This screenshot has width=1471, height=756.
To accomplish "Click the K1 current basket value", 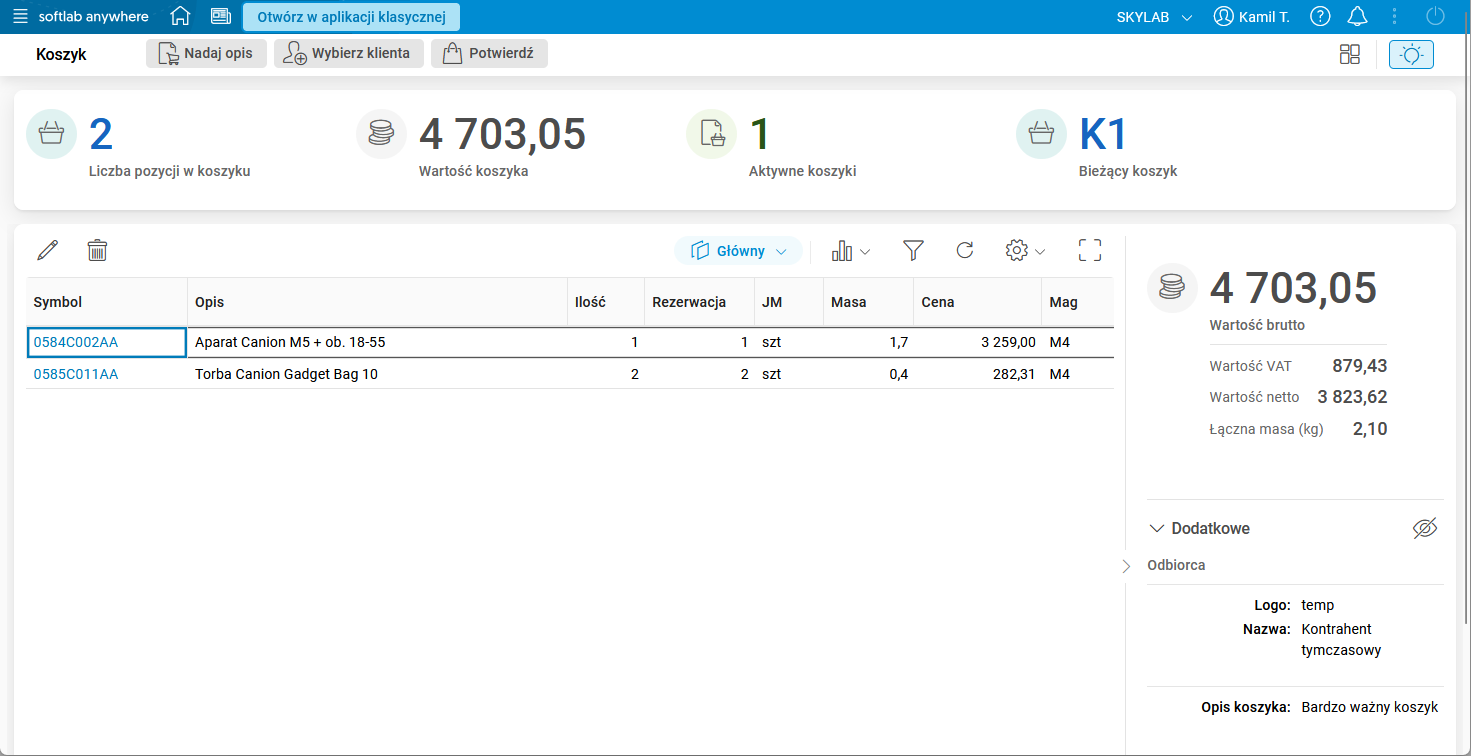I will pyautogui.click(x=1104, y=134).
